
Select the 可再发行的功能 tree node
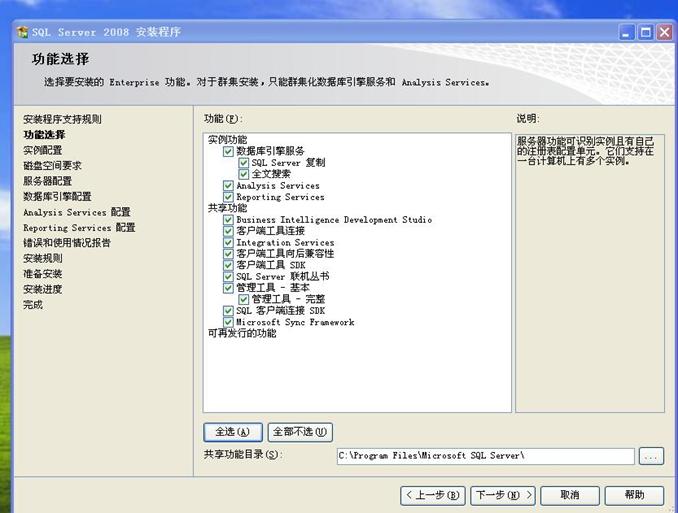point(241,334)
